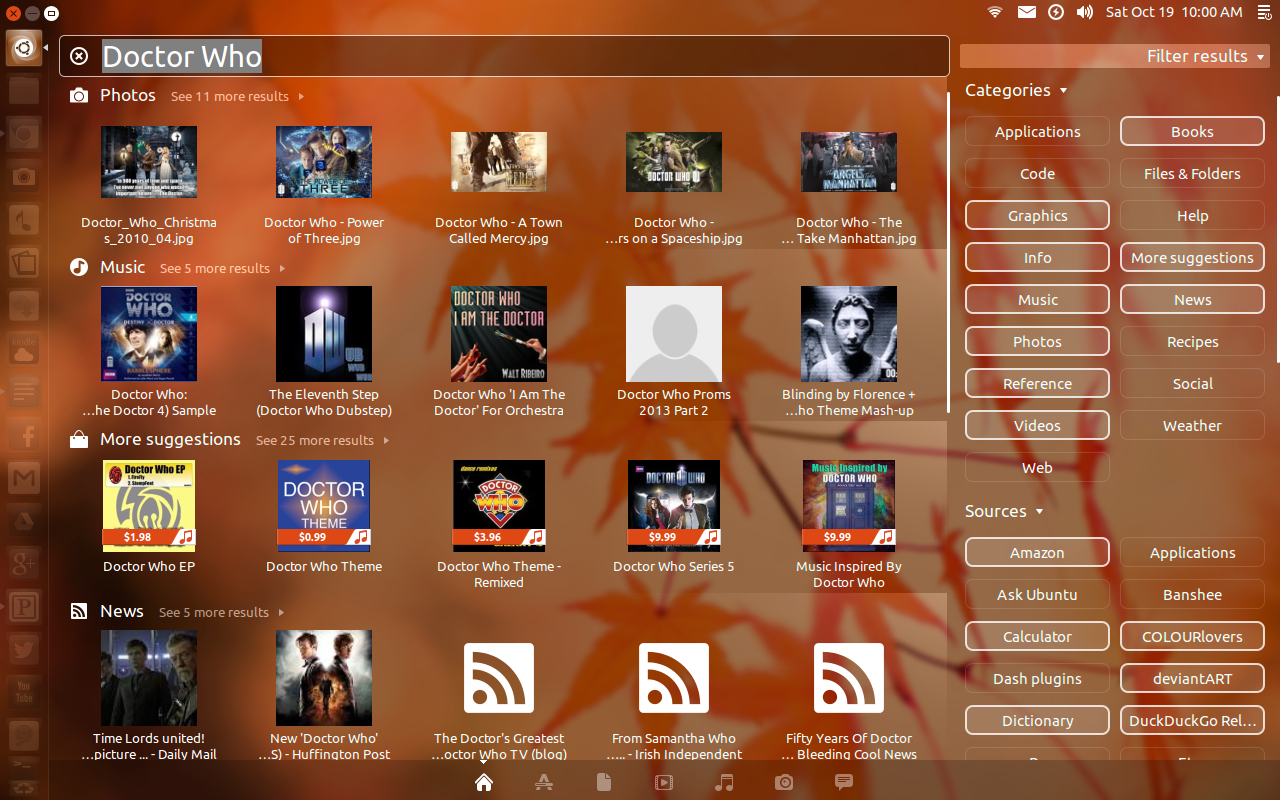Open the session menu indicator
This screenshot has height=800, width=1280.
1263,12
